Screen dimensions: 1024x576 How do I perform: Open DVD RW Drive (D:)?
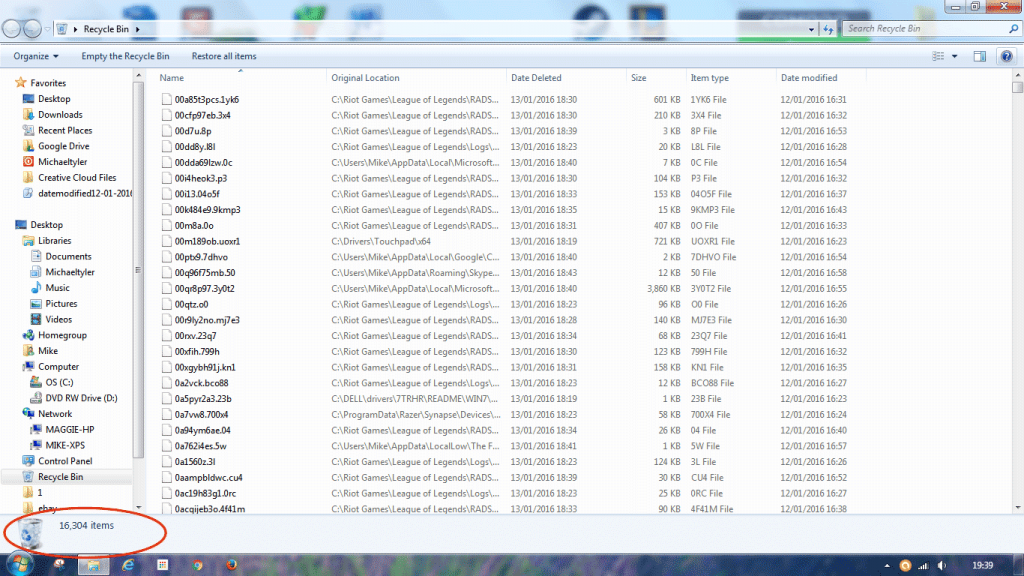point(81,398)
